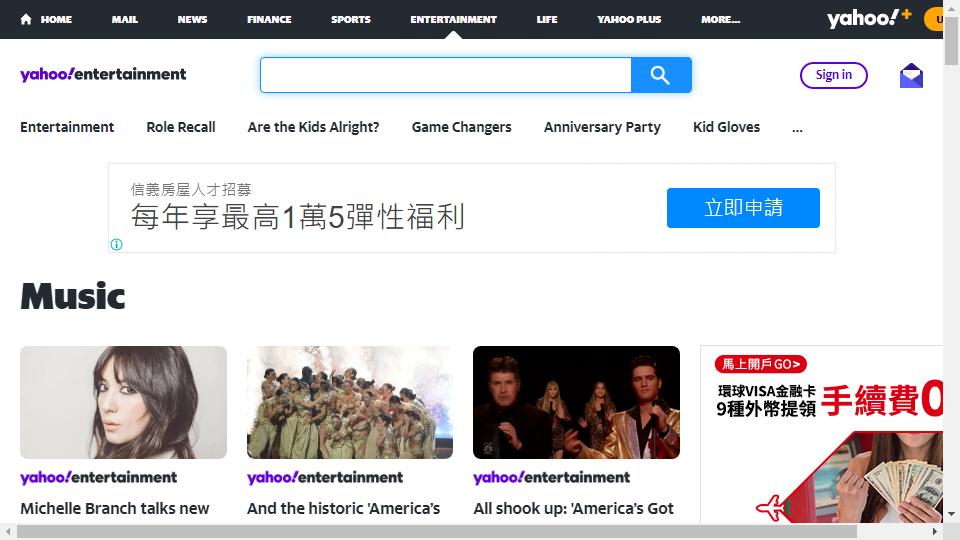
Task: Click the vertical scrollbar thumb
Action: 951,40
